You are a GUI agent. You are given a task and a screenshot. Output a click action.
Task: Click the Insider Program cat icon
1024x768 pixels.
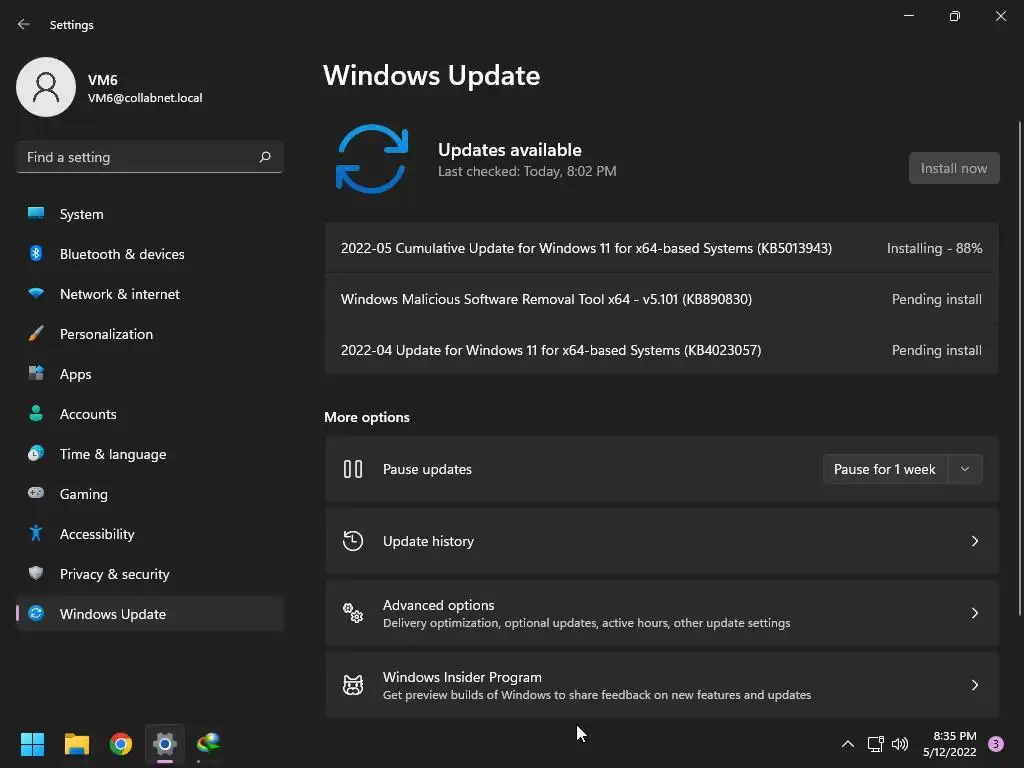pos(353,684)
